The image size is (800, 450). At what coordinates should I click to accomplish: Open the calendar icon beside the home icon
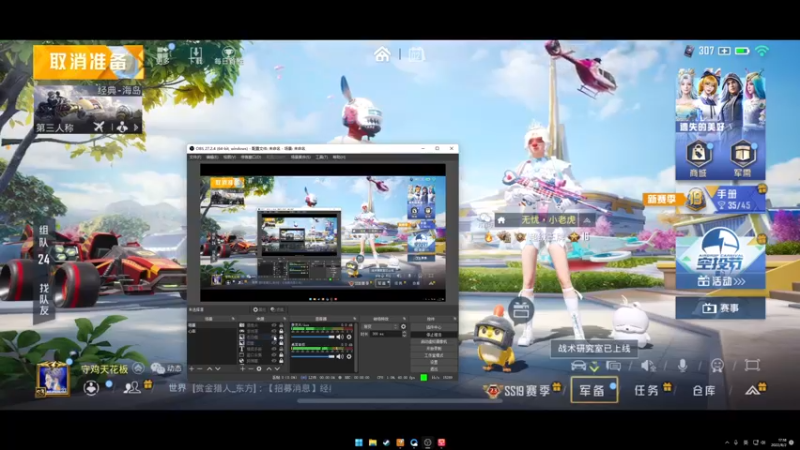point(416,54)
